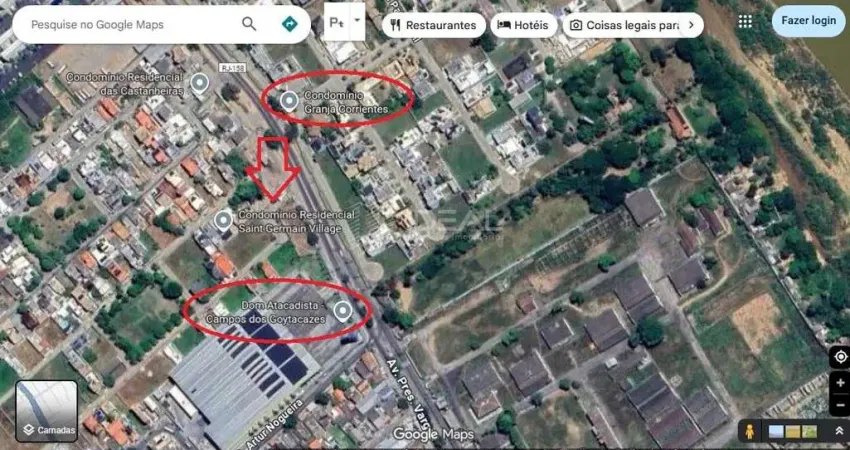Select the Condomínio Residencial das Castanheiras pin
The image size is (850, 450).
coord(200,84)
